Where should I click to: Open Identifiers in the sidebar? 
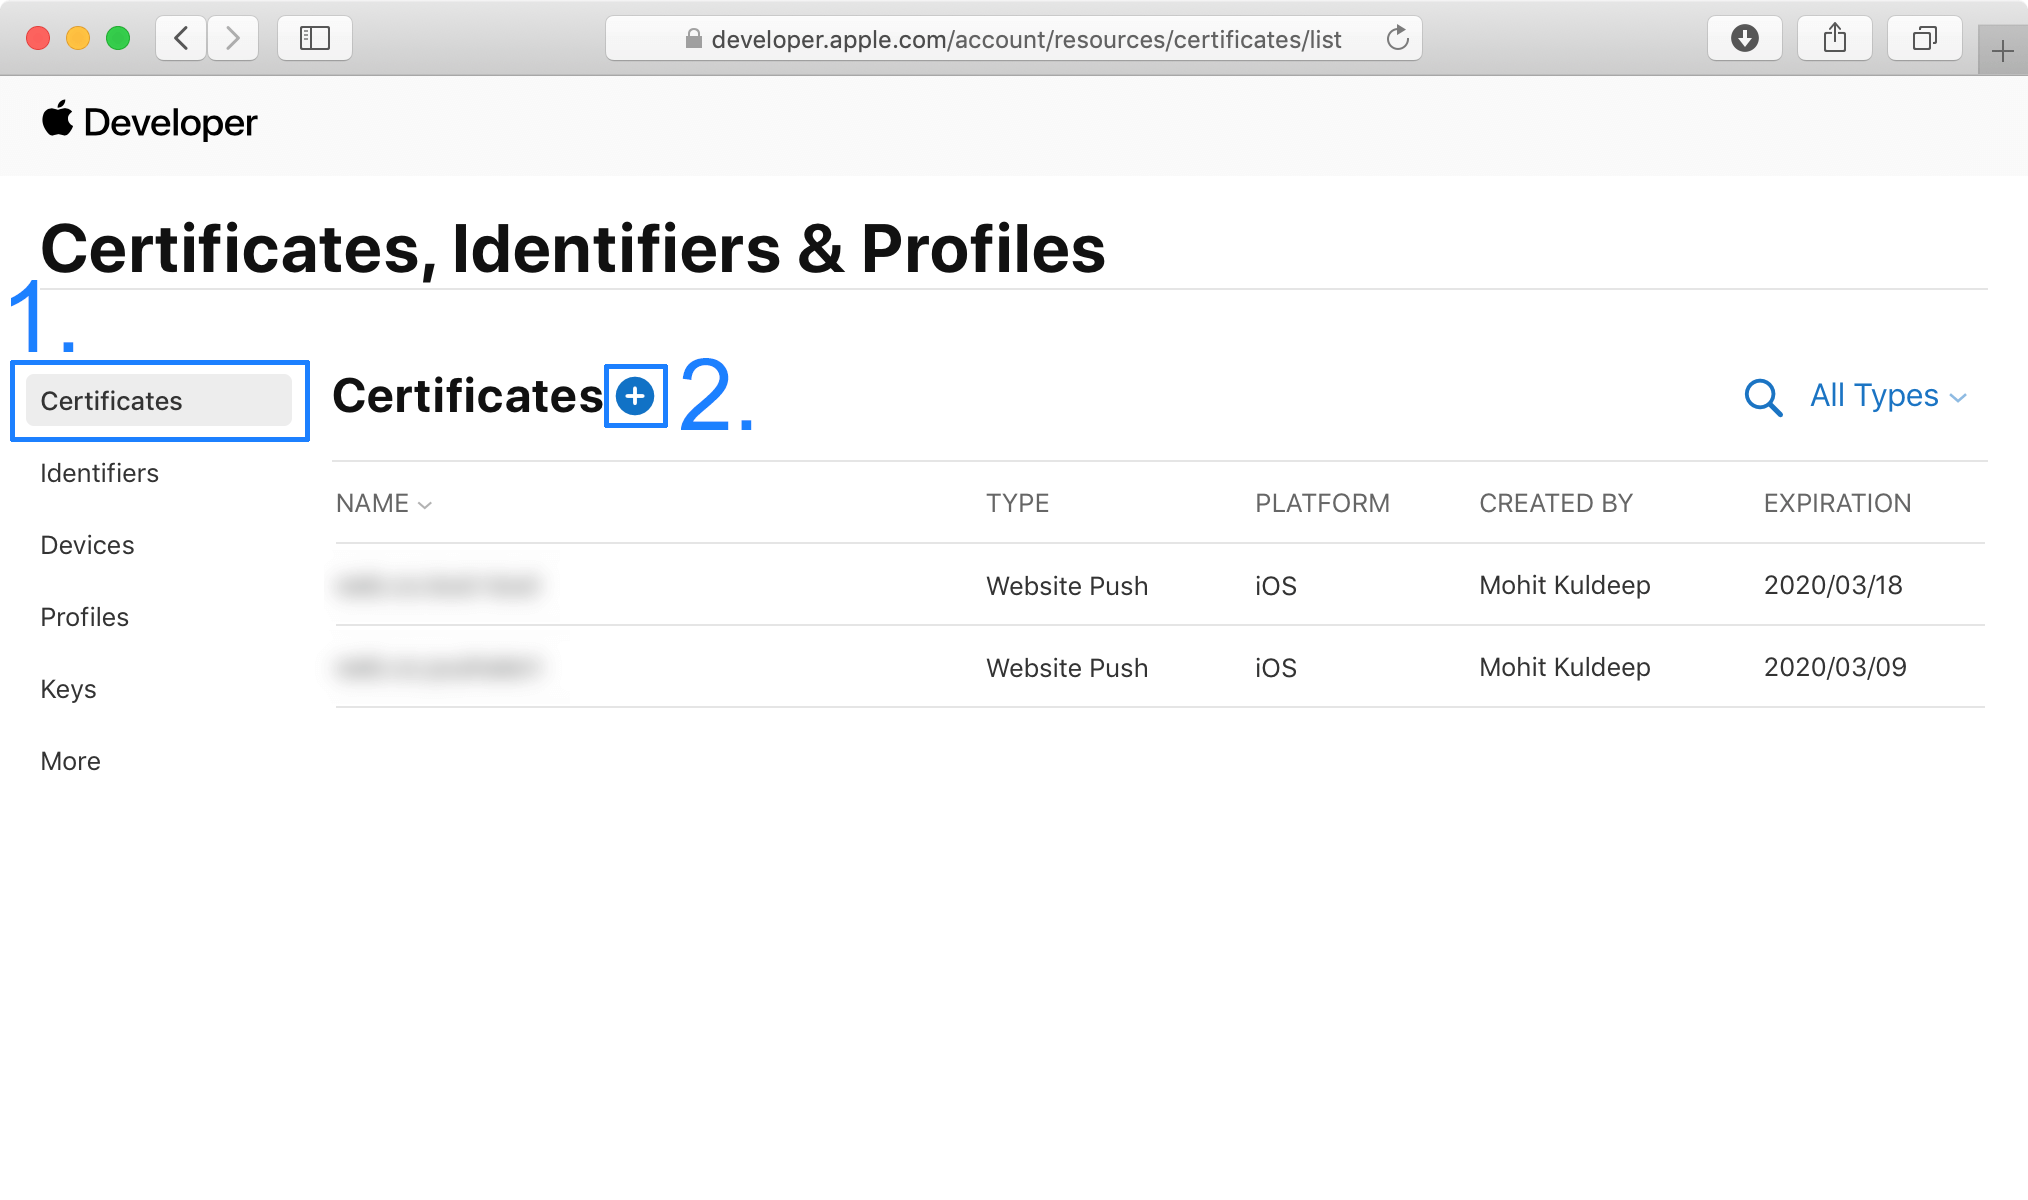tap(99, 473)
